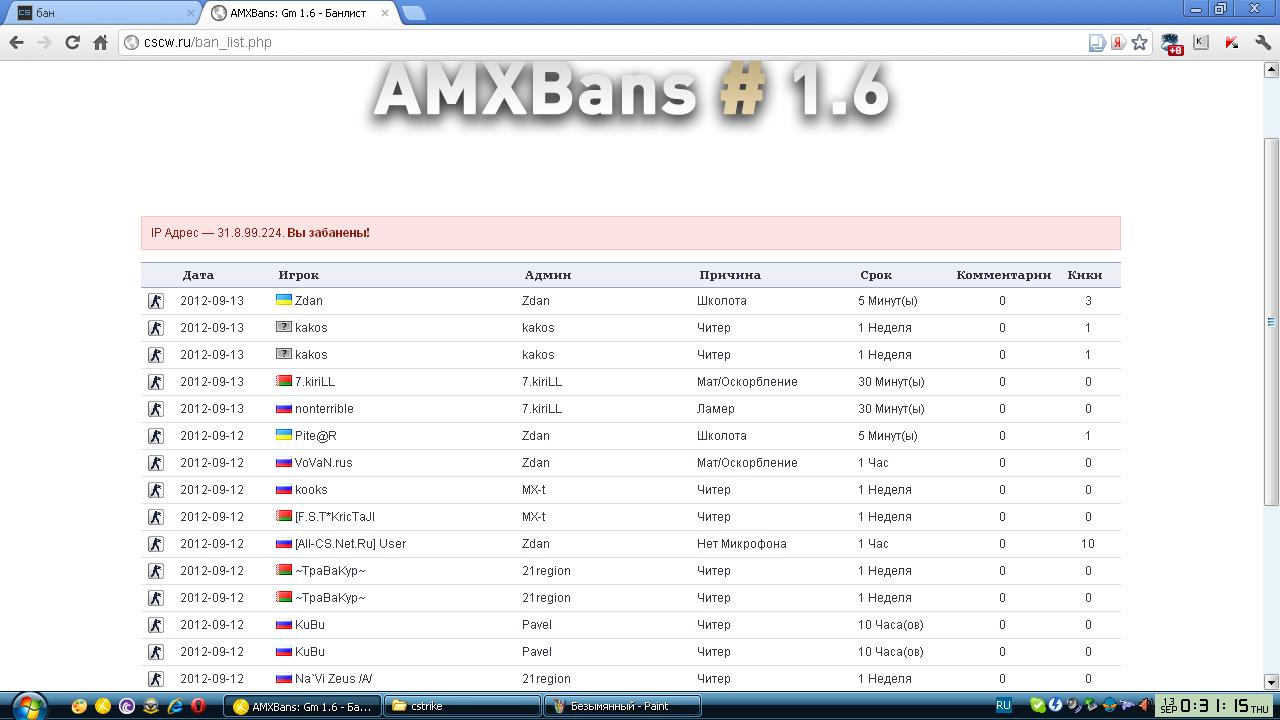Go back to the previous page
Viewport: 1280px width, 720px height.
tap(16, 42)
